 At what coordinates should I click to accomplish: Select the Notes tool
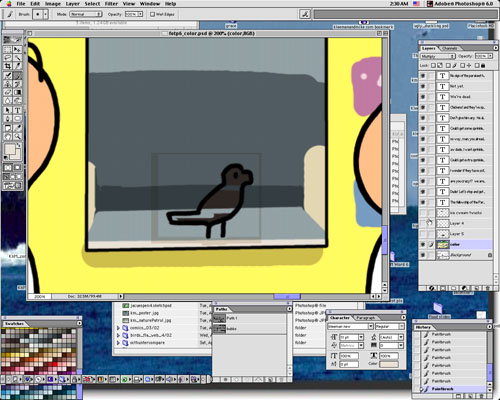click(7, 128)
